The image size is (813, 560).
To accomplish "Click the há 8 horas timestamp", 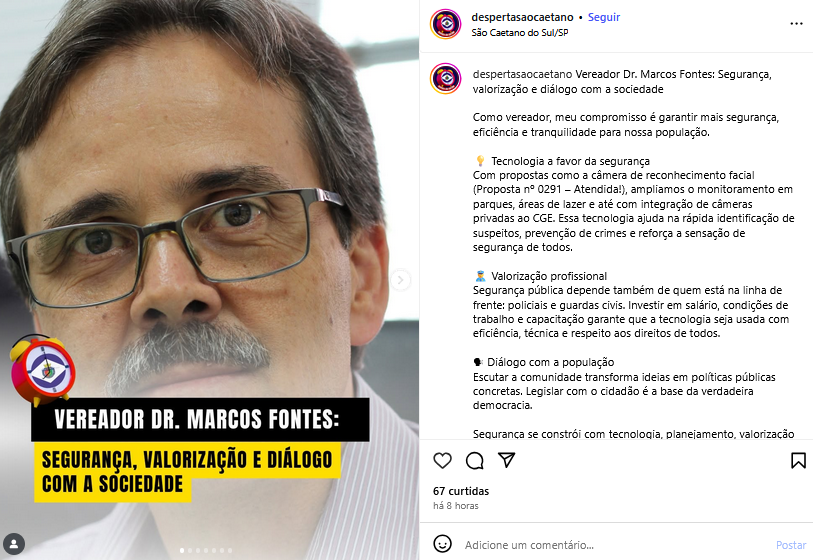I will pos(456,506).
